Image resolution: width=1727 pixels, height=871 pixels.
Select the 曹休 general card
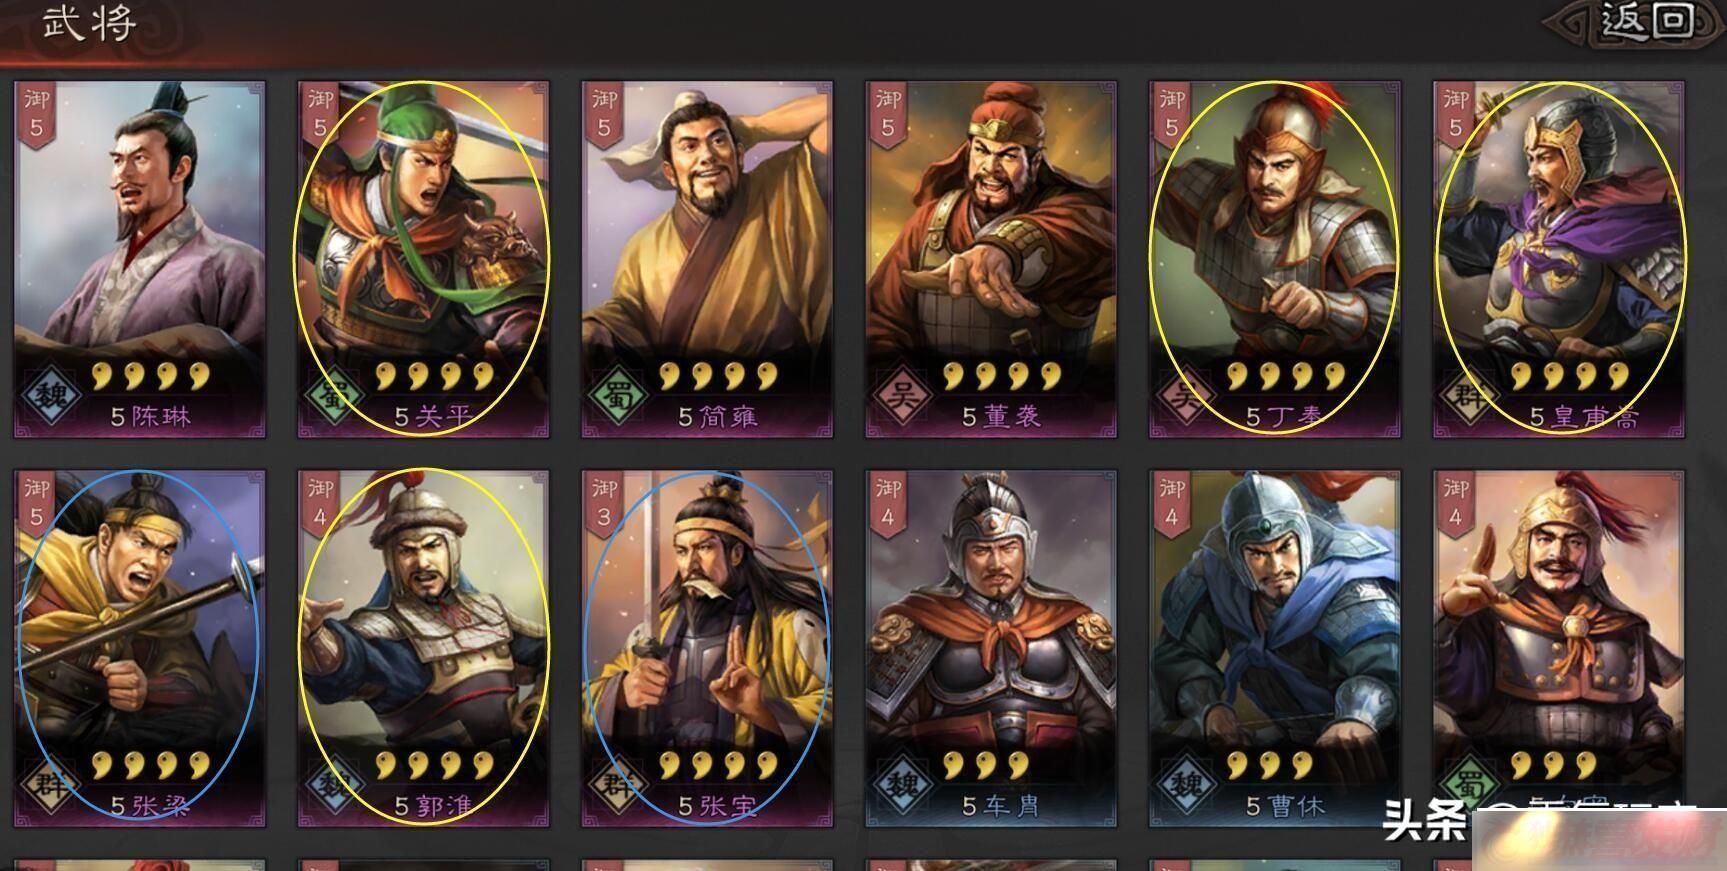point(1275,649)
